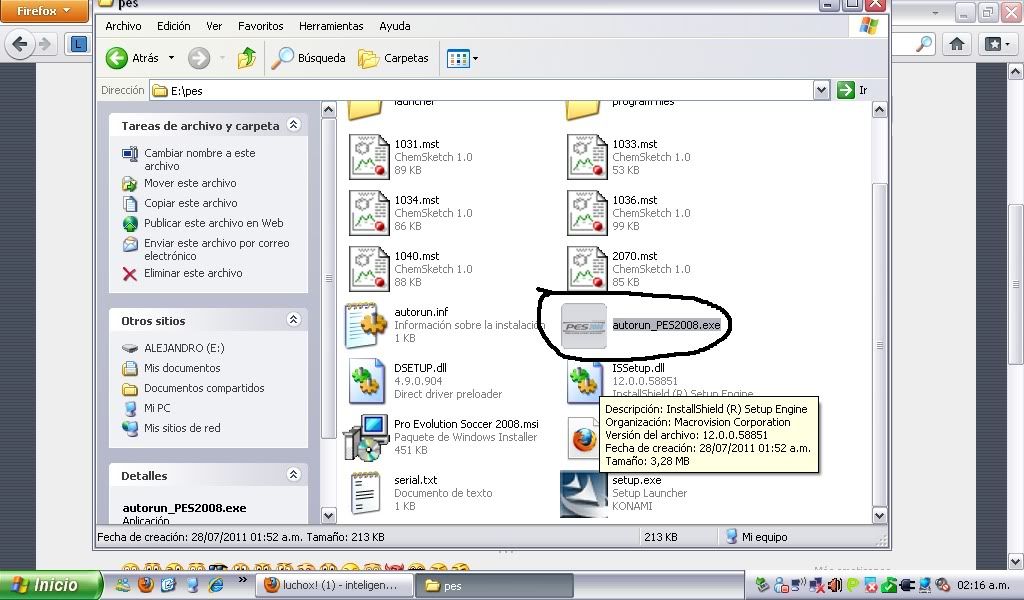This screenshot has width=1024, height=600.
Task: Select the DSETUP.dll file icon
Action: (x=366, y=381)
